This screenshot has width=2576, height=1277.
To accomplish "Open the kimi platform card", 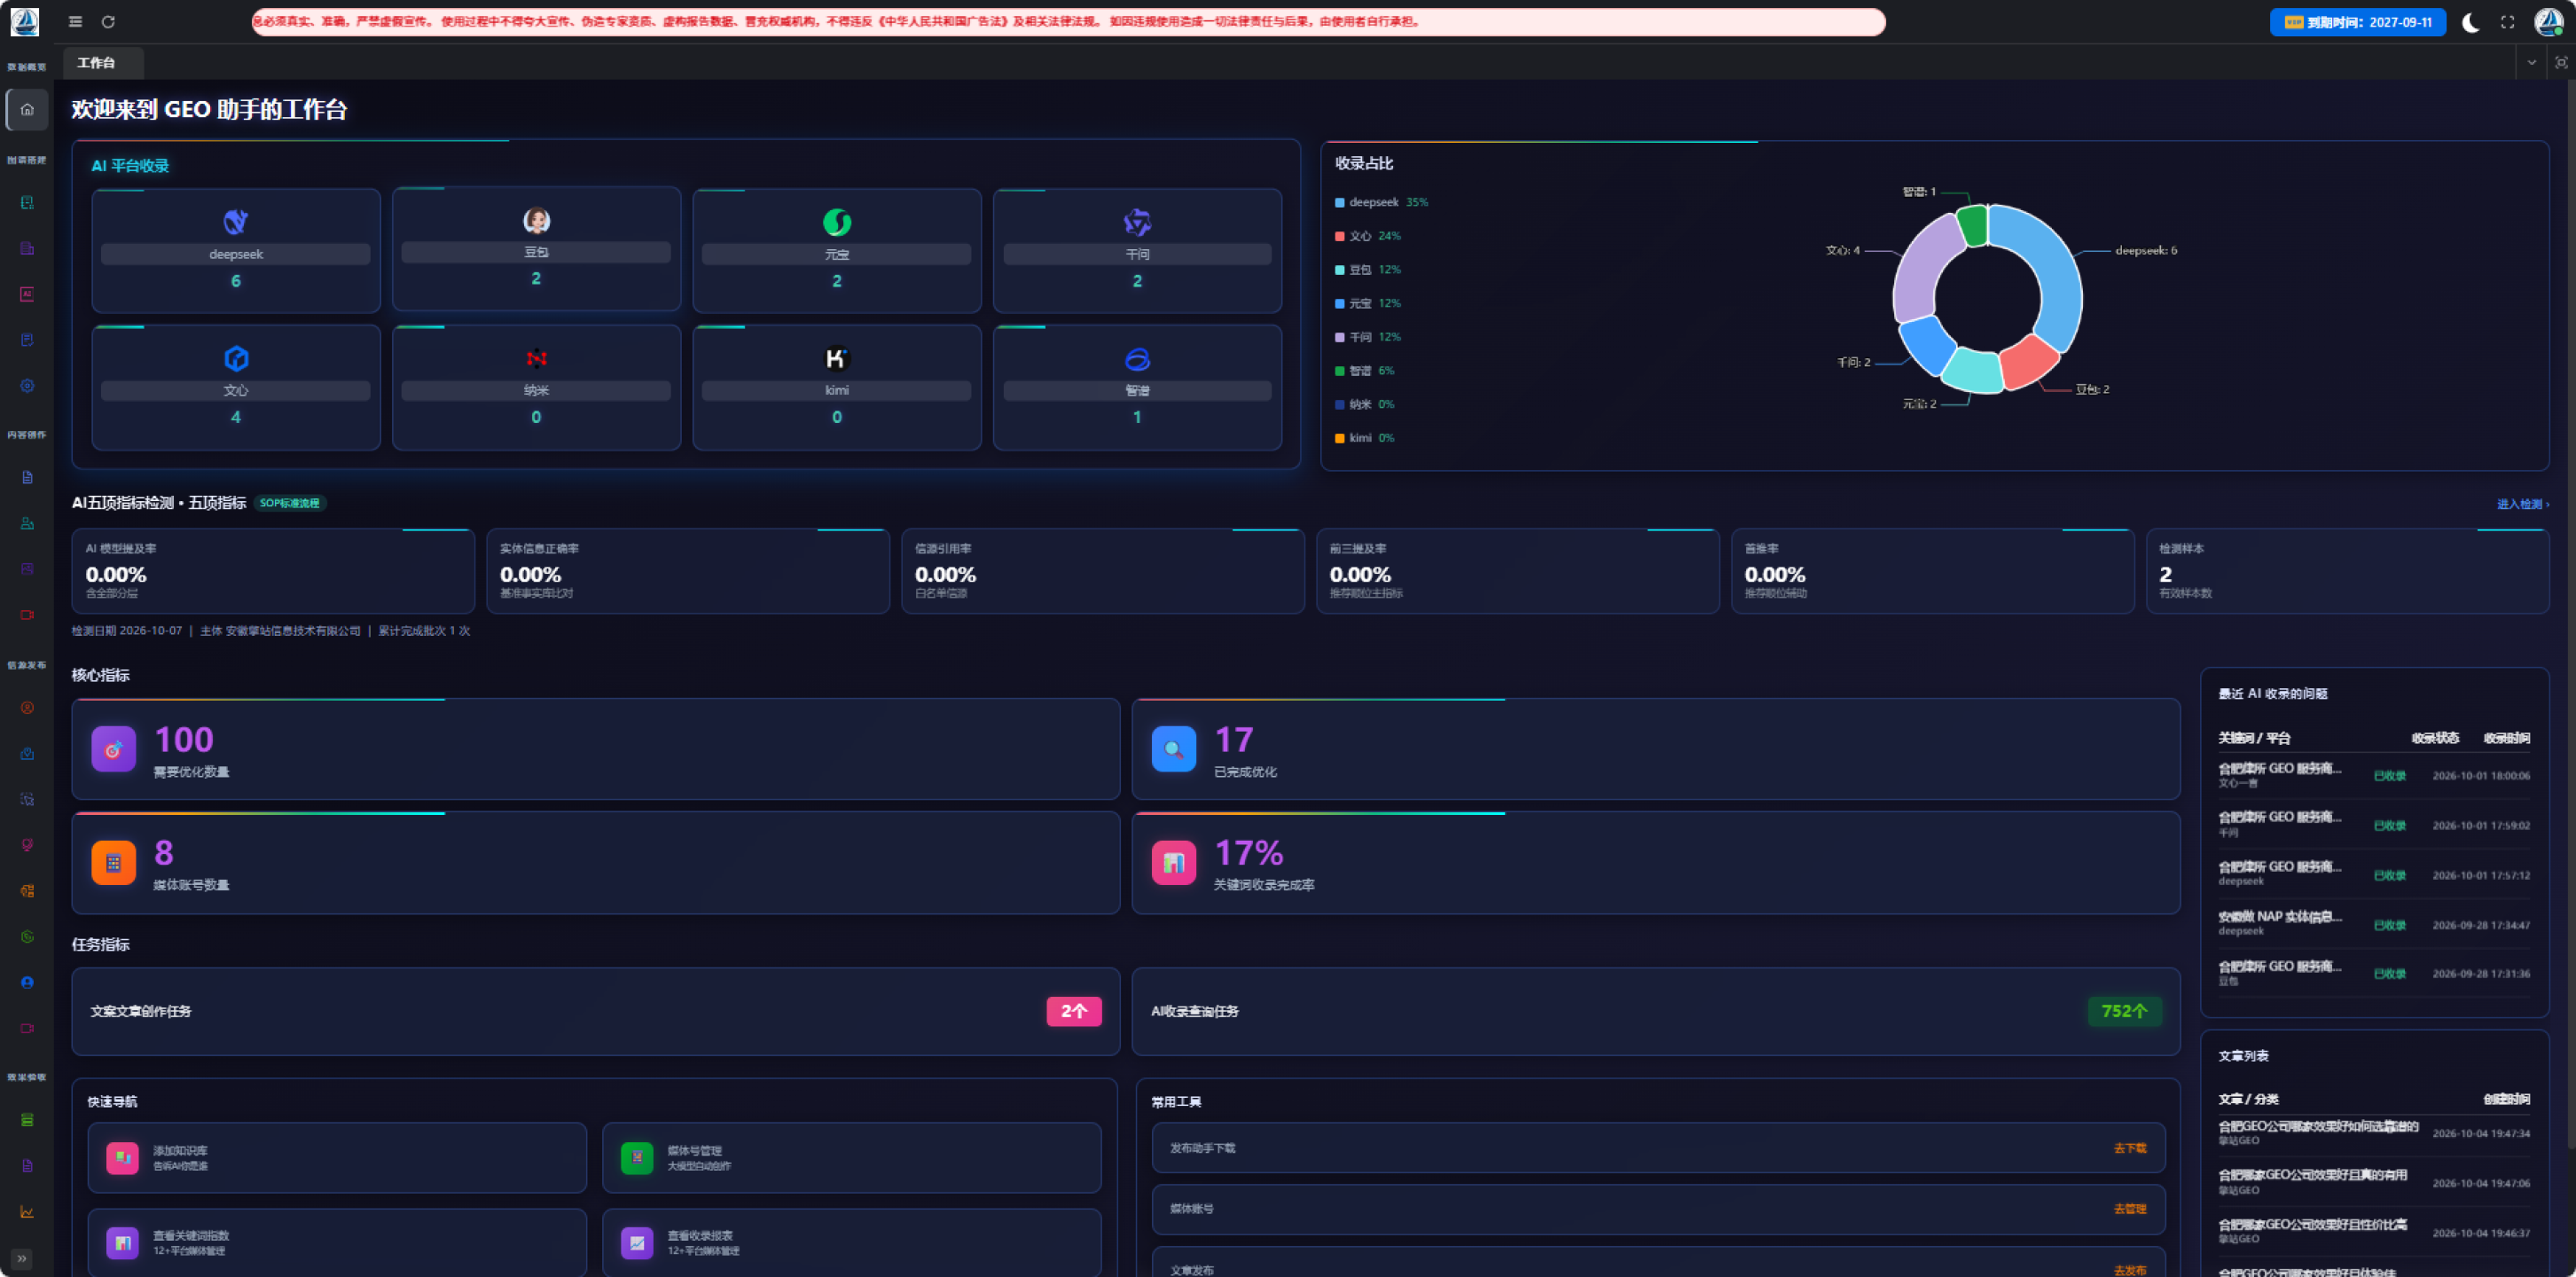I will [x=837, y=387].
